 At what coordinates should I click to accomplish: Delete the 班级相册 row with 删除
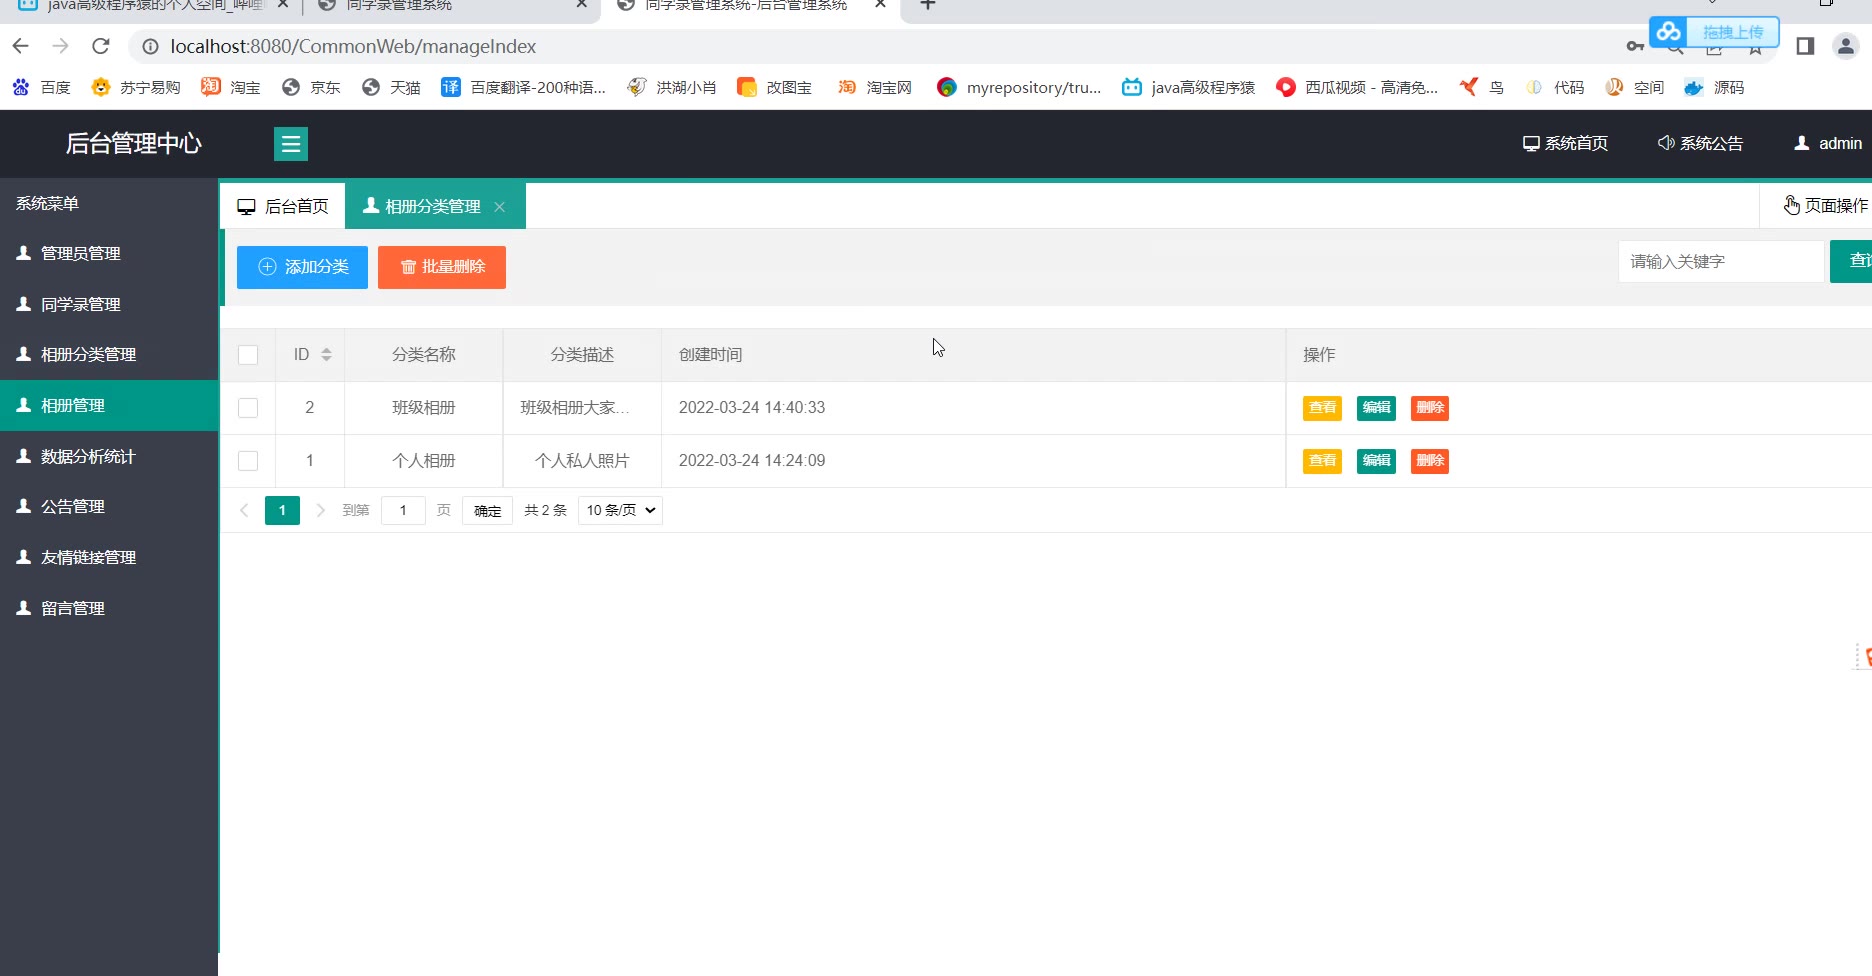coord(1430,408)
